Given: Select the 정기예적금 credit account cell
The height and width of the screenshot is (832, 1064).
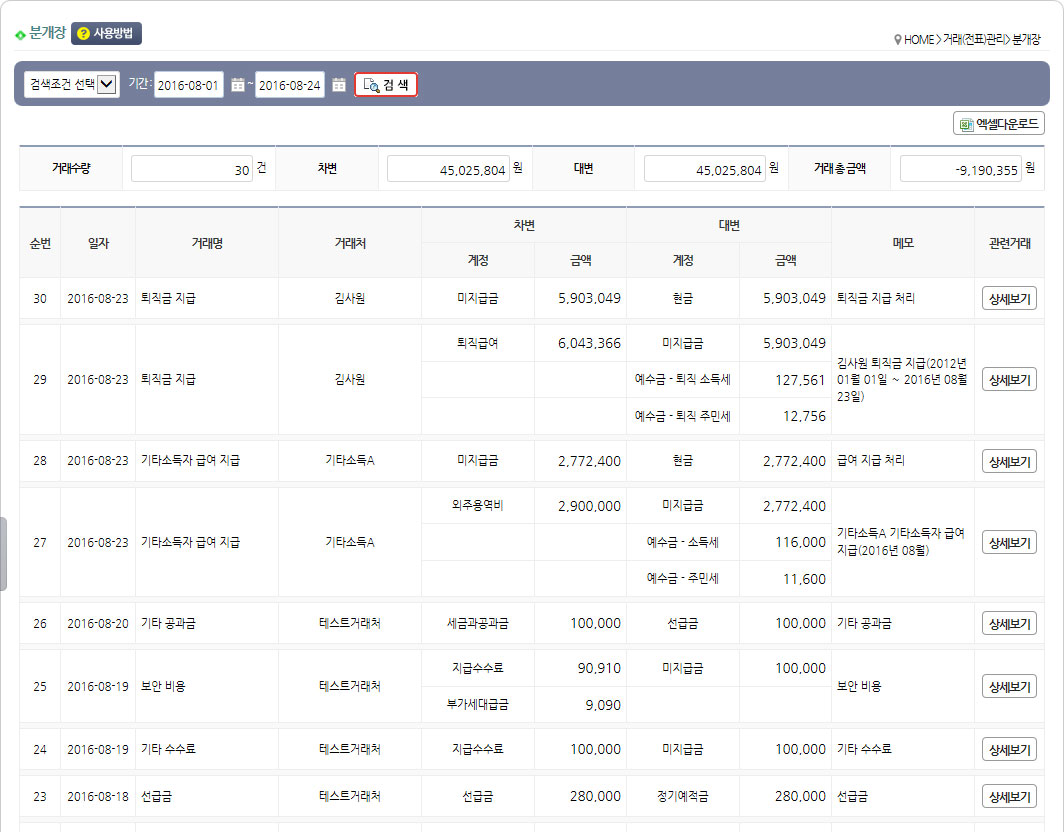Looking at the screenshot, I should pos(683,796).
